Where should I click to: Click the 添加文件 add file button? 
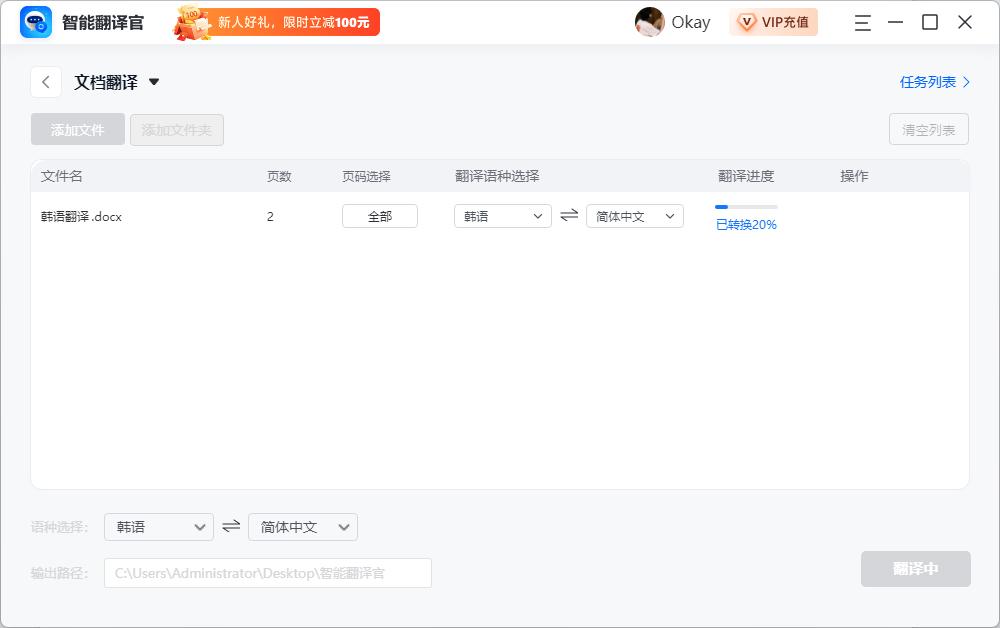point(77,129)
